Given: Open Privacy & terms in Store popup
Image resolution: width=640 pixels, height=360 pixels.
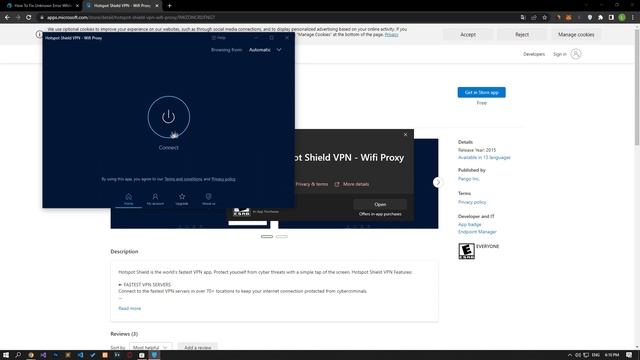Looking at the screenshot, I should pos(312,184).
